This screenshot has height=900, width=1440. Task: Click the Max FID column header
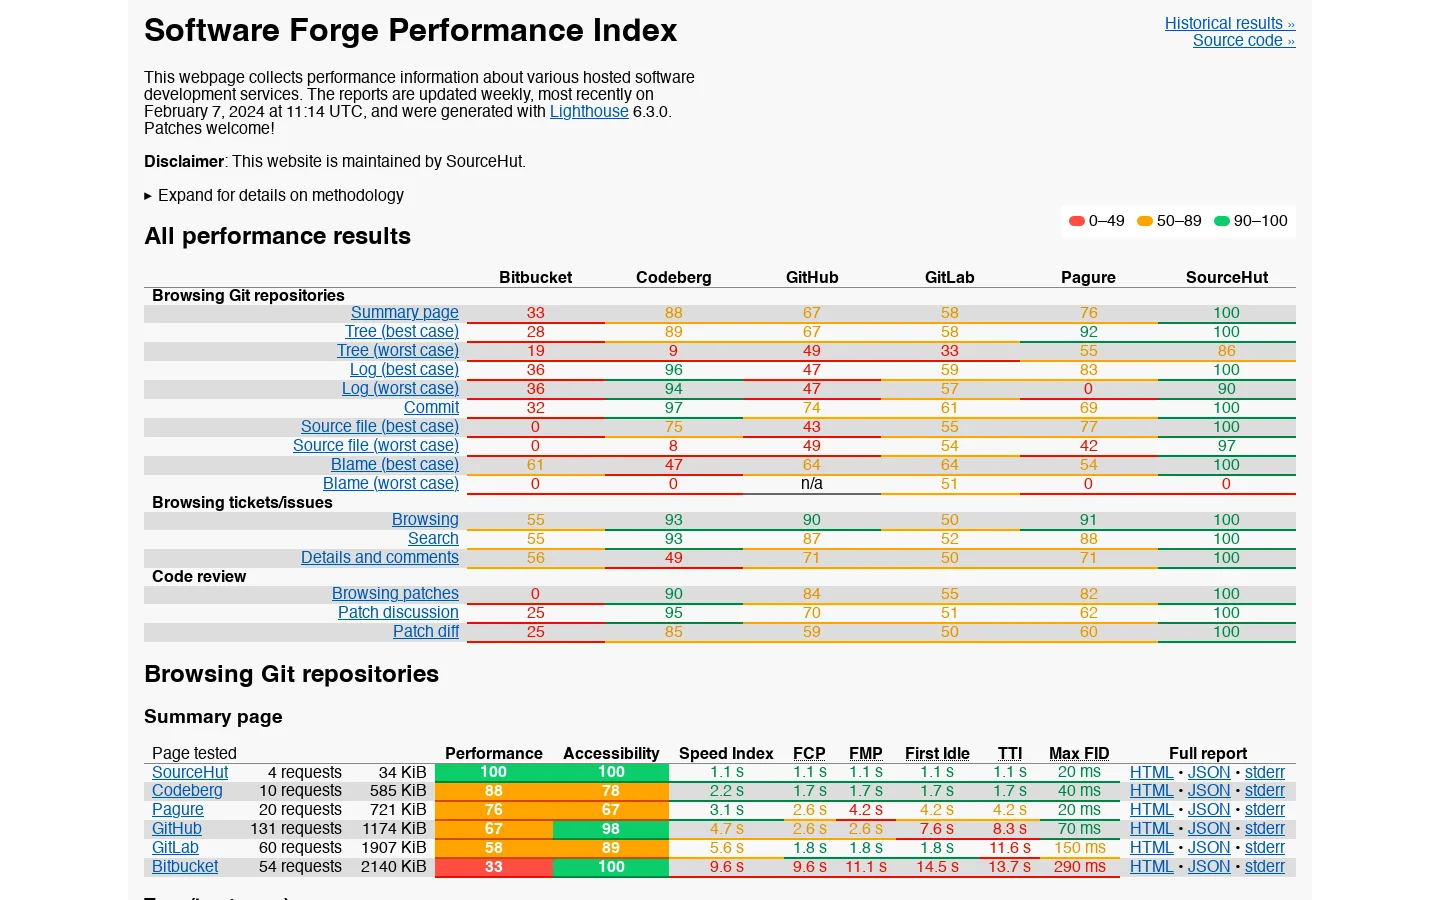pyautogui.click(x=1079, y=753)
